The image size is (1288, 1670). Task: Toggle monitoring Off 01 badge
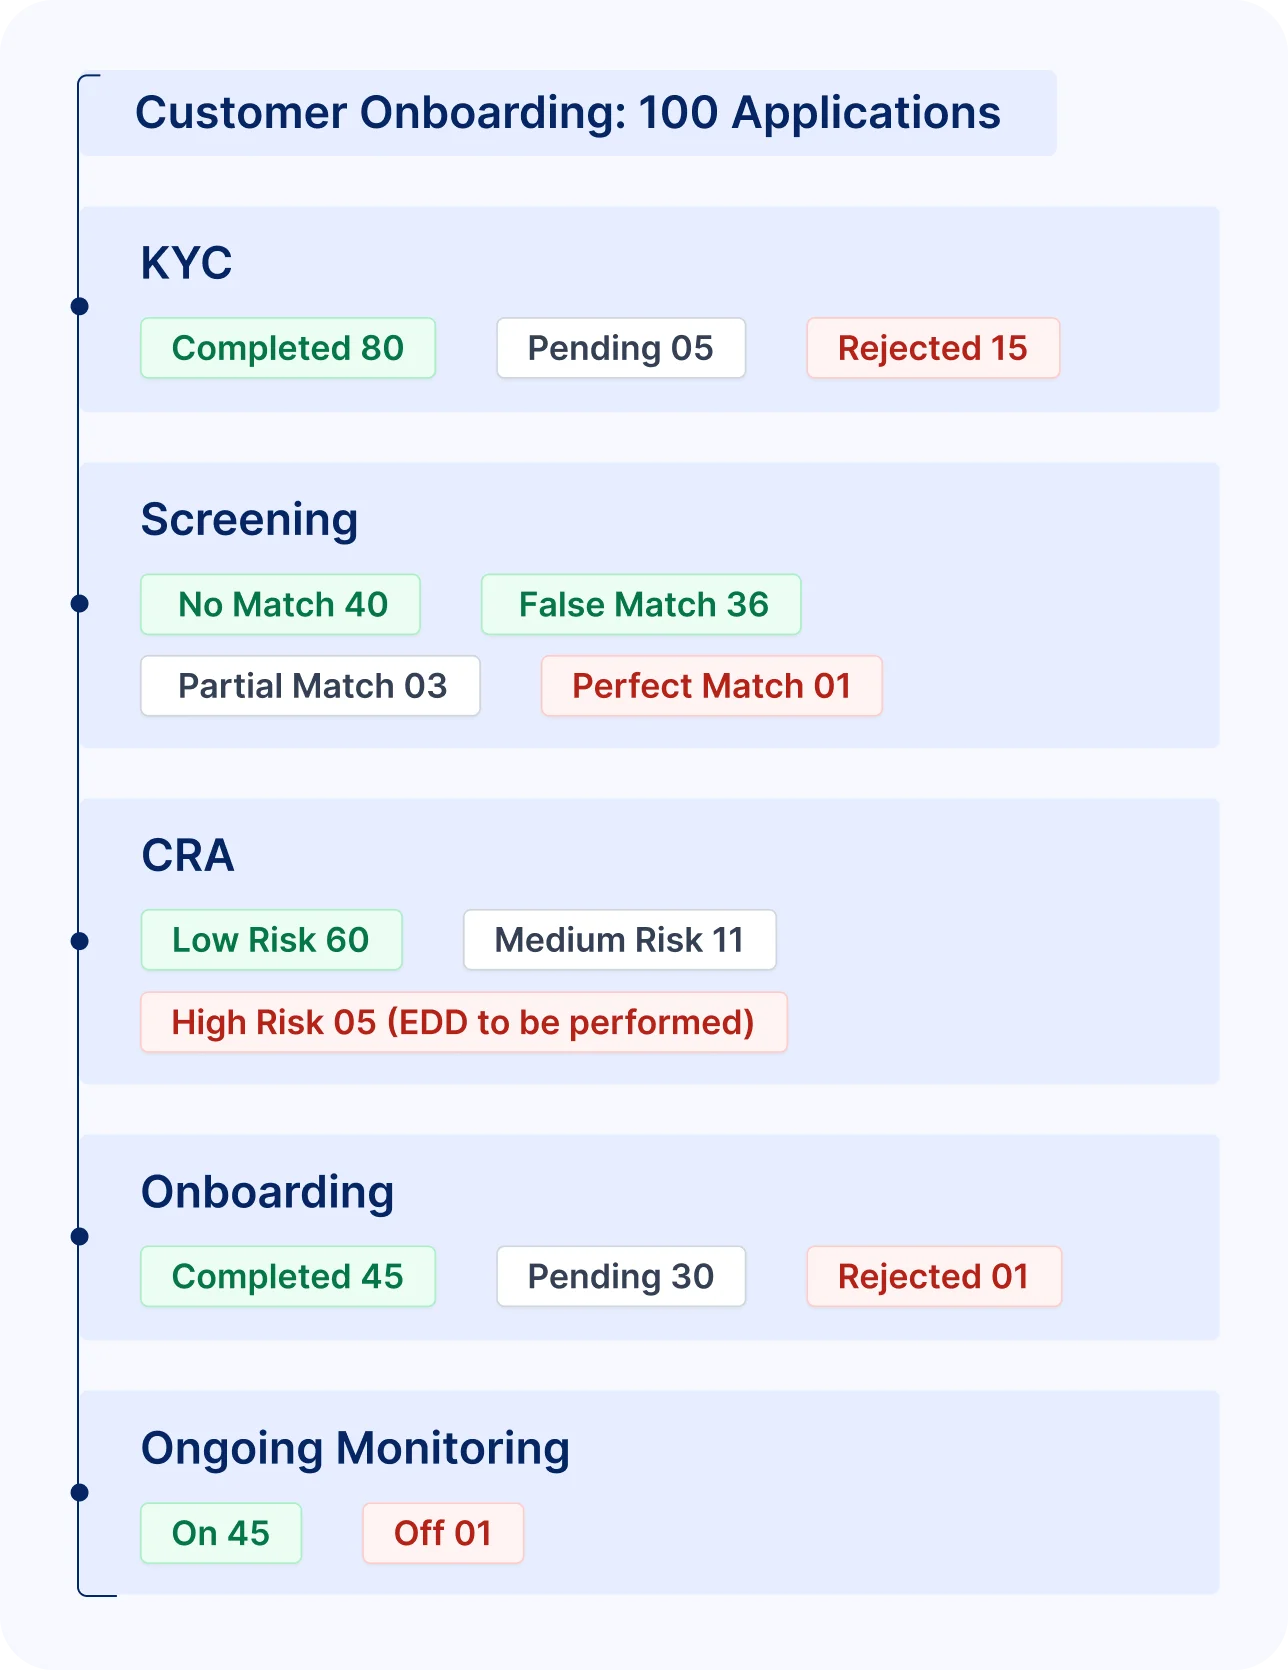[x=443, y=1533]
